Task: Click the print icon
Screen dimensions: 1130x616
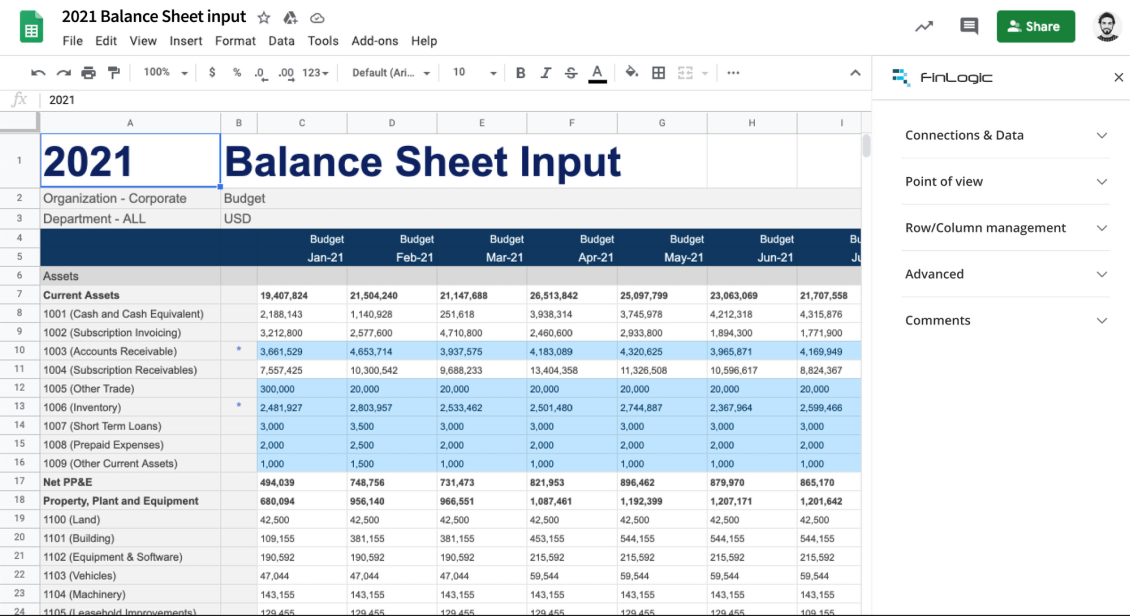Action: 89,73
